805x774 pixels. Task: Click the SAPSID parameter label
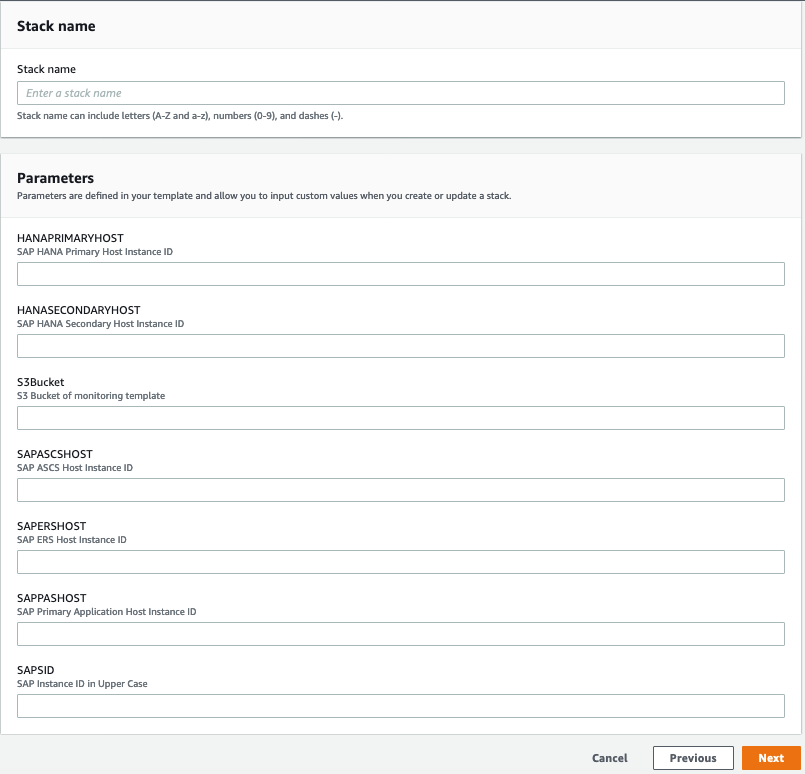click(x=35, y=670)
